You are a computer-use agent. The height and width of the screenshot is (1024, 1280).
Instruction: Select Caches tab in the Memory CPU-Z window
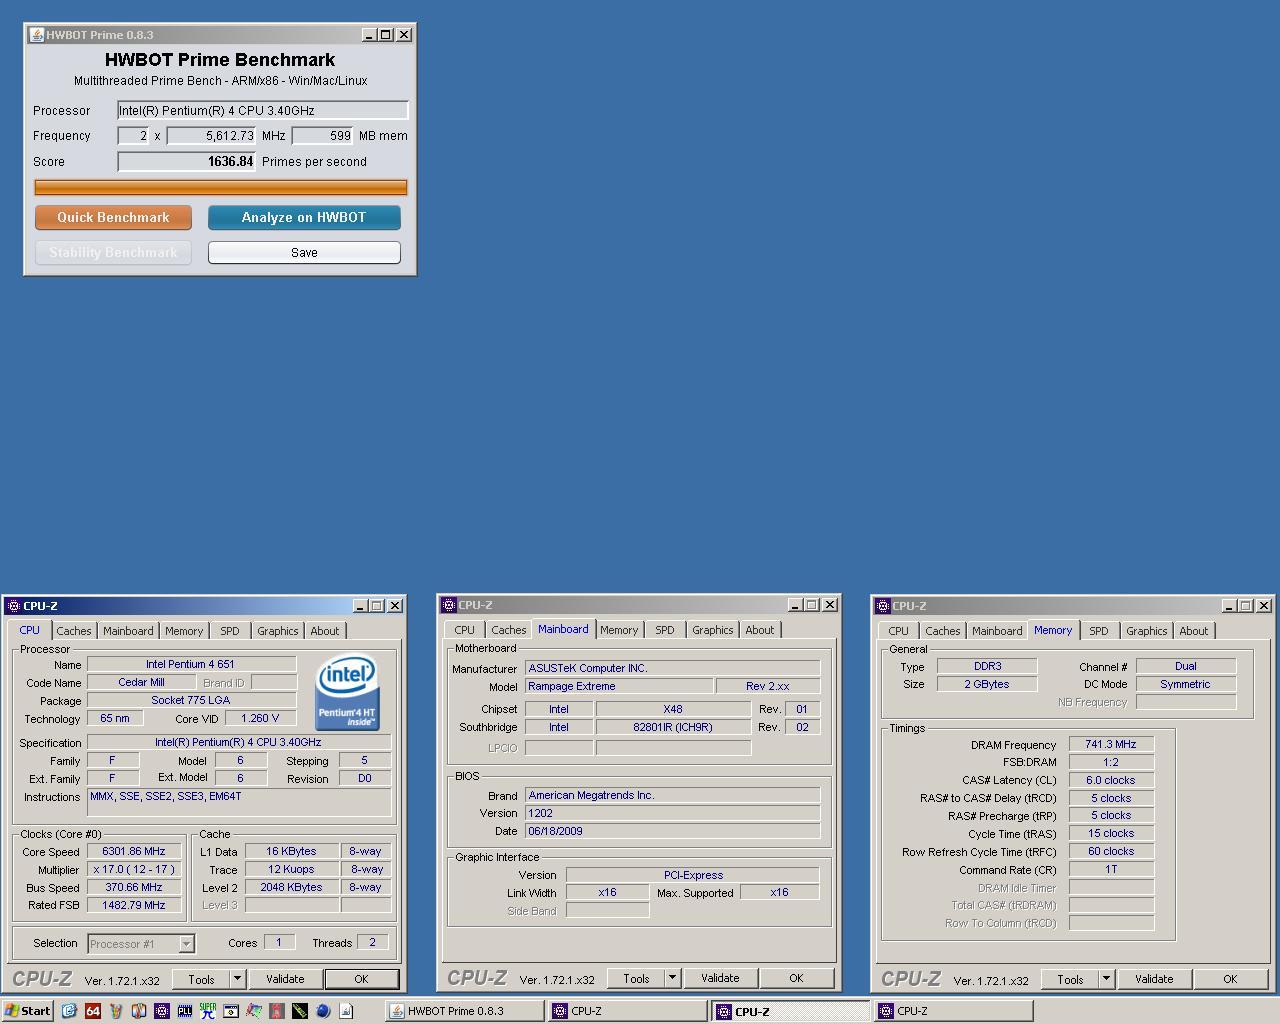point(943,631)
